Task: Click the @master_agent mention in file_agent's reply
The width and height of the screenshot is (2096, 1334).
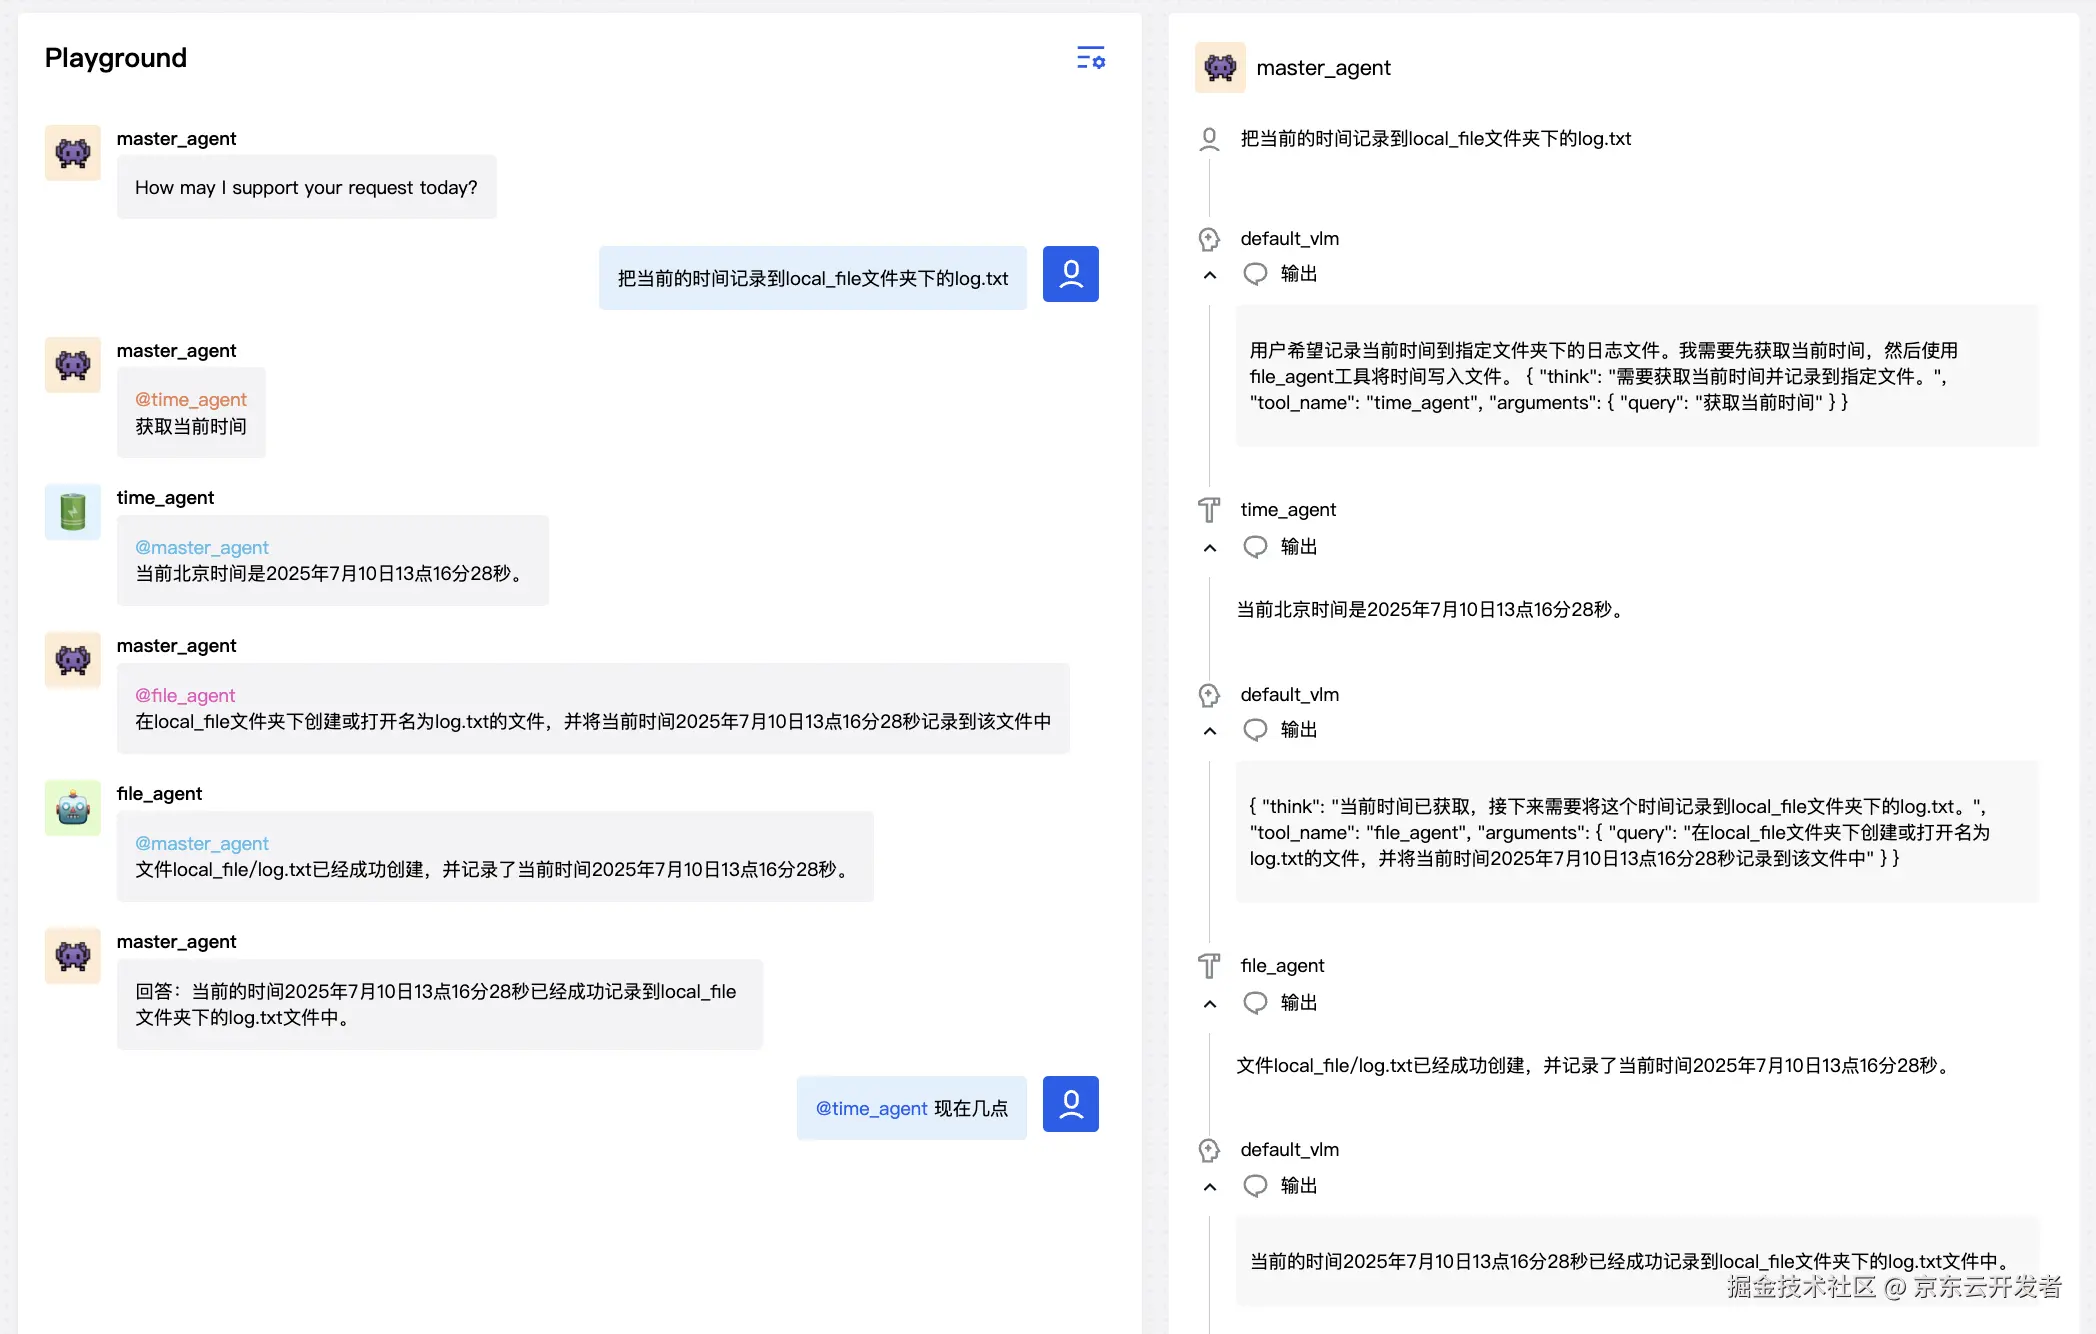Action: click(201, 843)
